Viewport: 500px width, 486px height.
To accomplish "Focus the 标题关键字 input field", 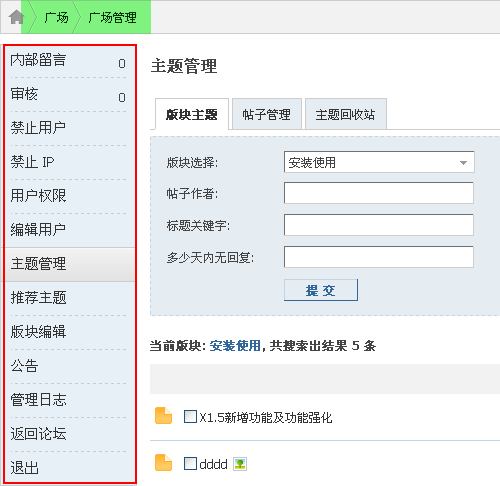I will pyautogui.click(x=379, y=225).
